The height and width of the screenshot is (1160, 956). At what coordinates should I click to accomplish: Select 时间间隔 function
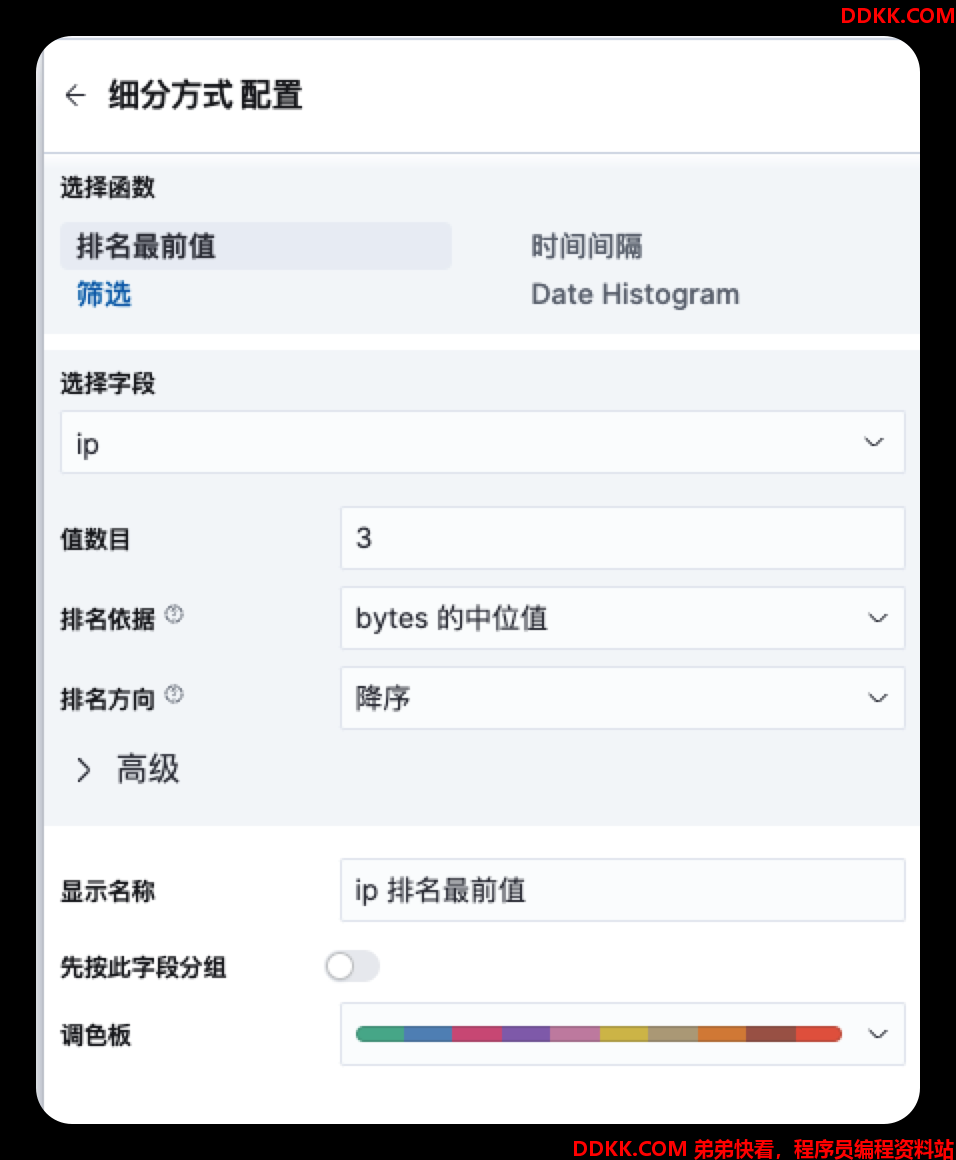587,246
